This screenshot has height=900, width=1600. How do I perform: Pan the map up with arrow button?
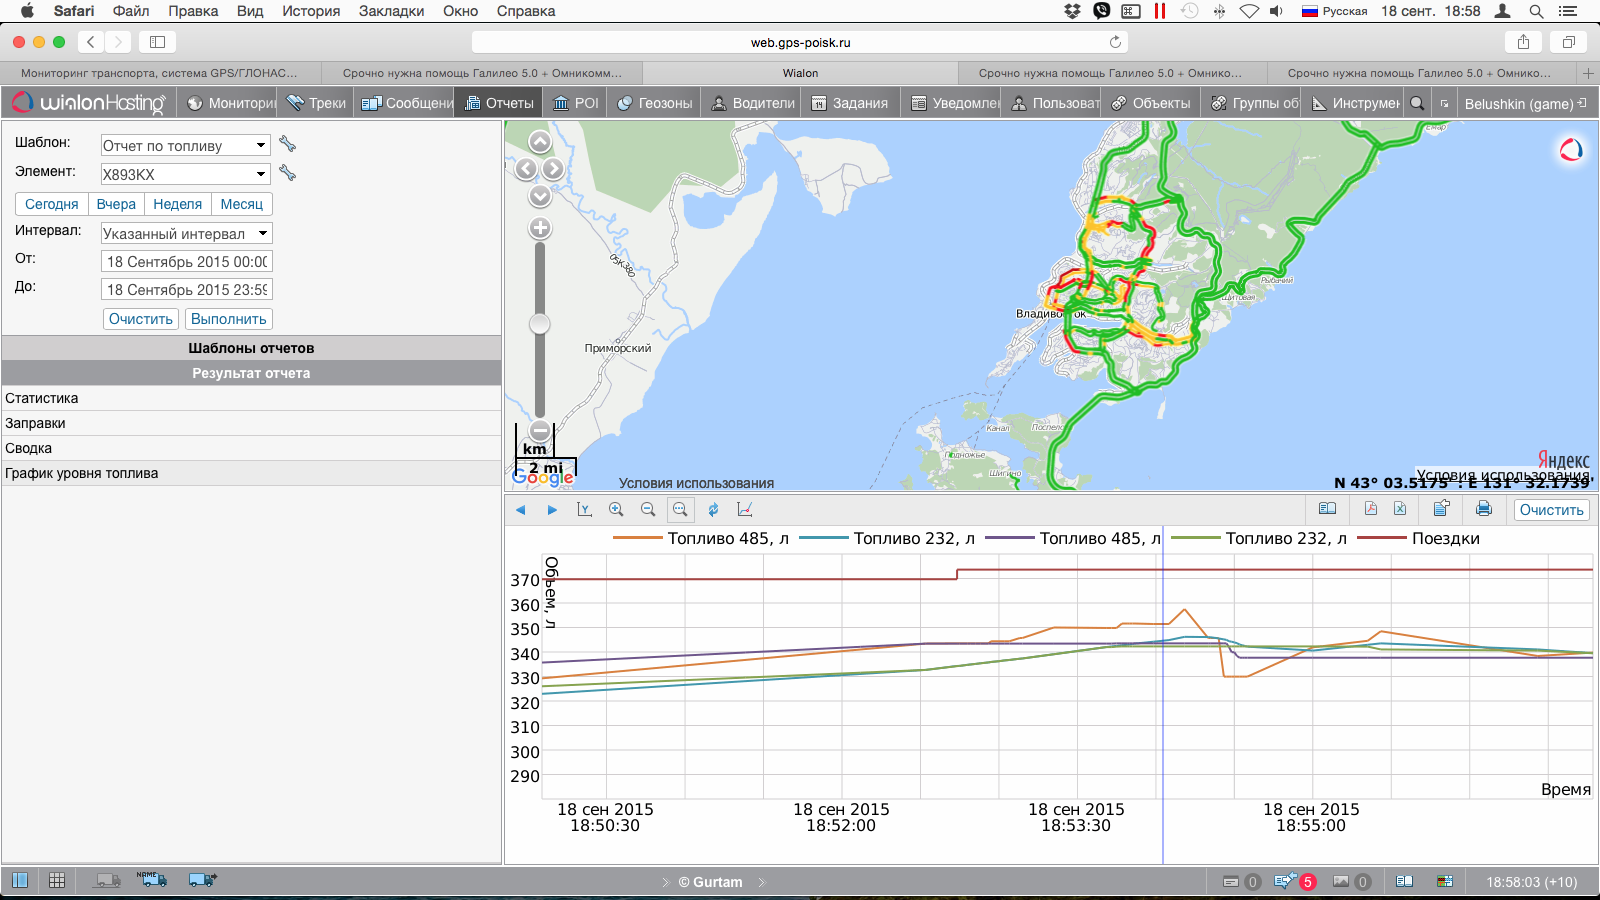(x=540, y=143)
